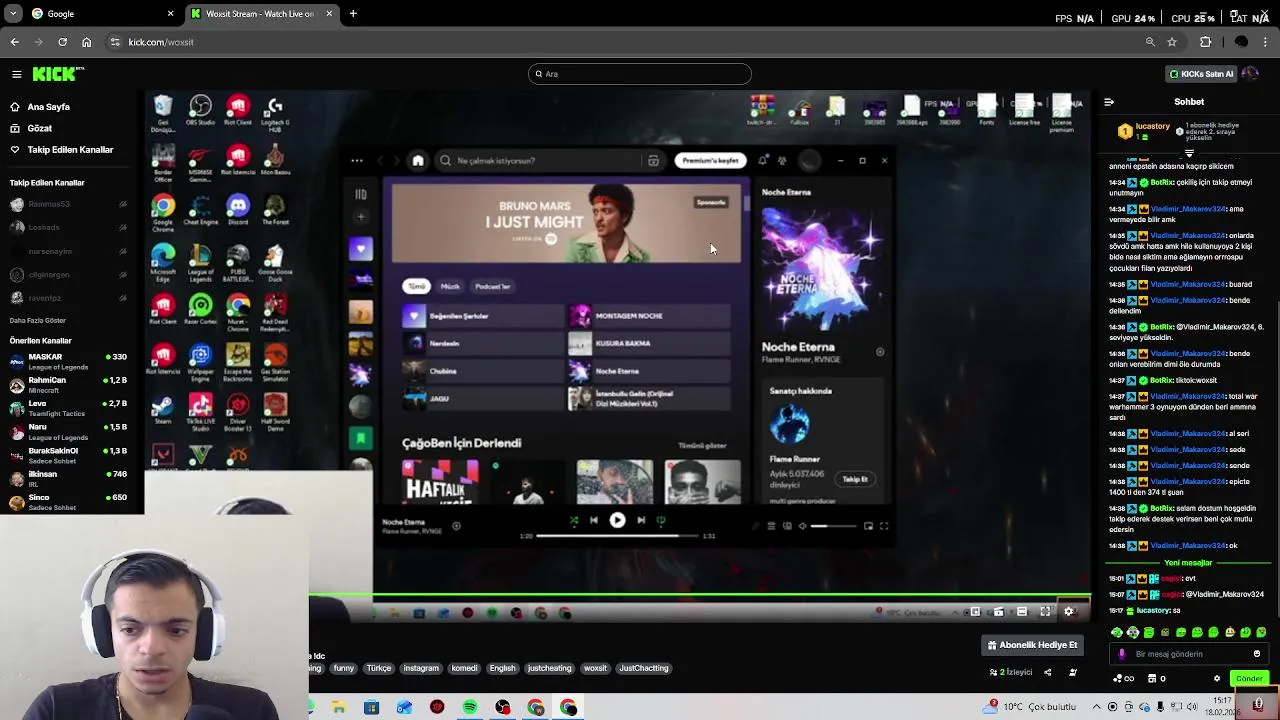1280x720 pixels.
Task: Open Spotify notifications bell
Action: [763, 160]
